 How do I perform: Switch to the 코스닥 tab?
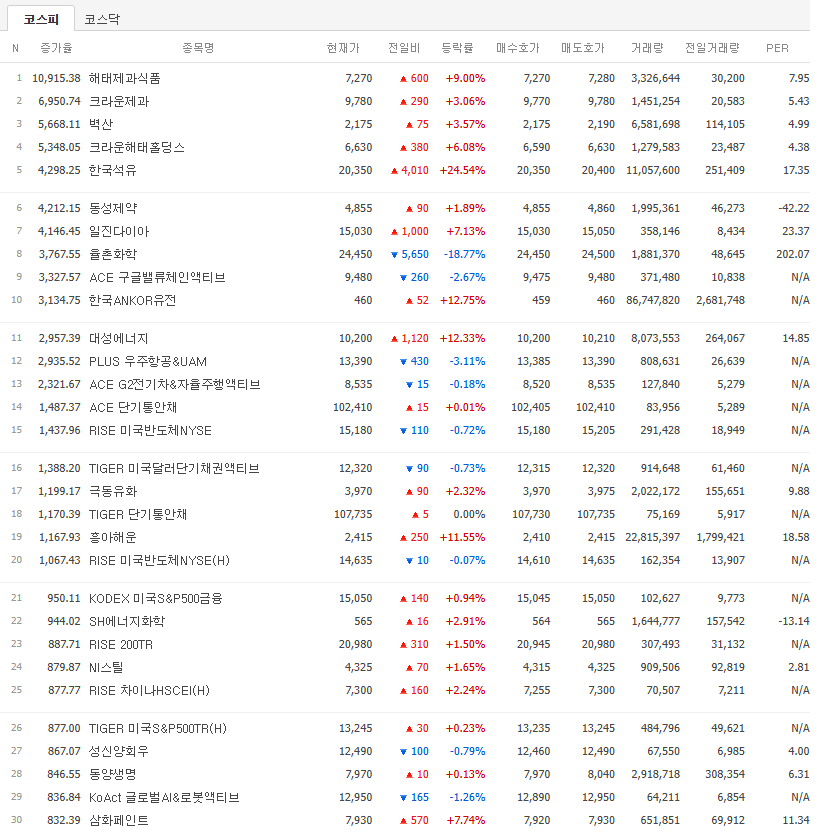[102, 19]
